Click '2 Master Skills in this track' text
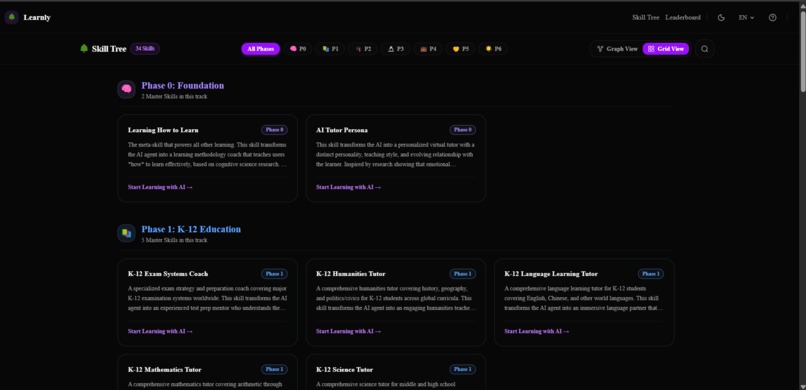Screen dimensions: 806x390 [174, 97]
